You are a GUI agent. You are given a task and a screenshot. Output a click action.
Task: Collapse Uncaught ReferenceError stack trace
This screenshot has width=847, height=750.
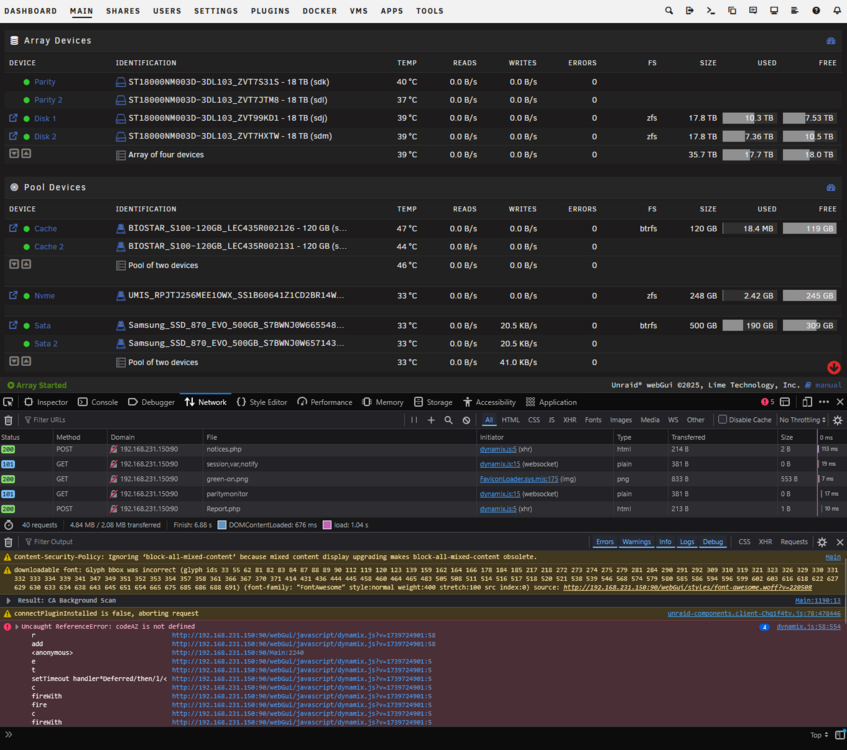17,627
